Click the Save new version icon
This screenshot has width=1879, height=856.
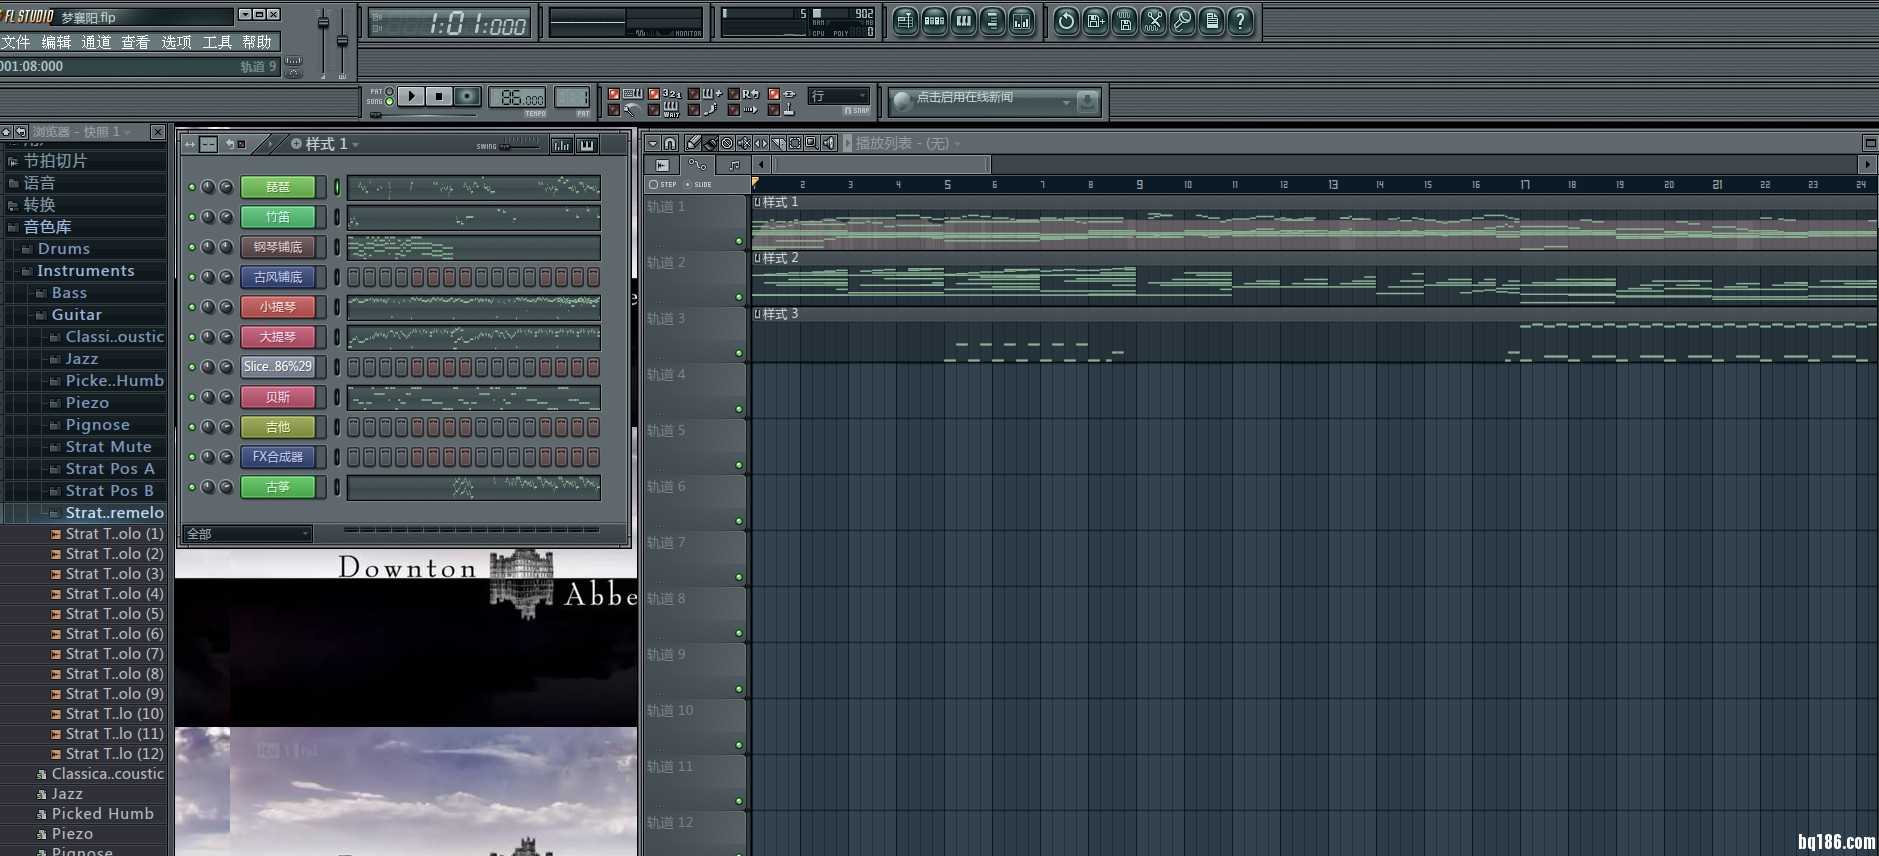(1095, 21)
